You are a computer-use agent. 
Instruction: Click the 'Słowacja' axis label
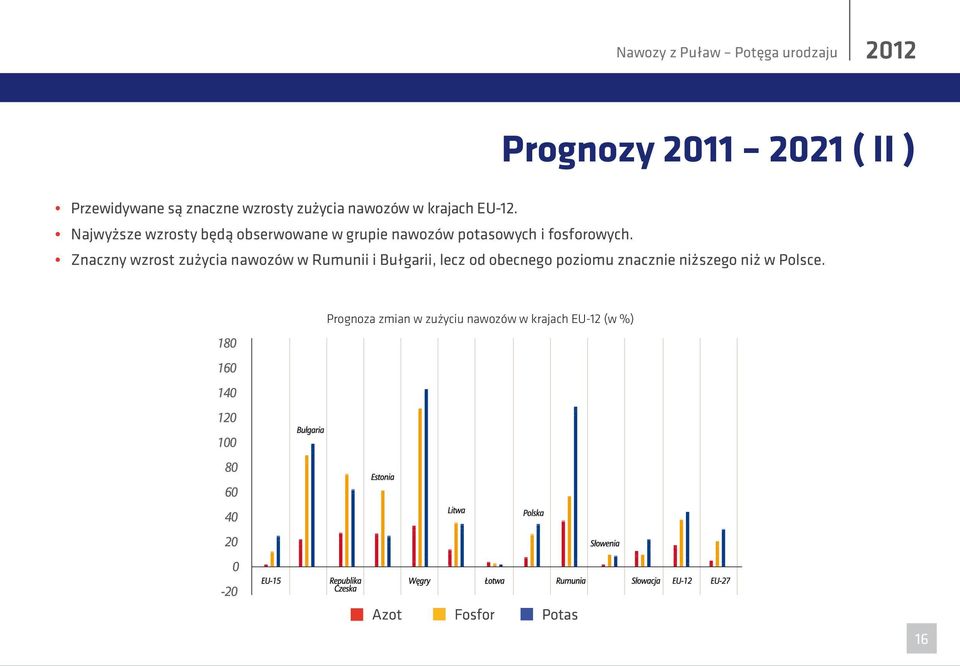point(646,581)
